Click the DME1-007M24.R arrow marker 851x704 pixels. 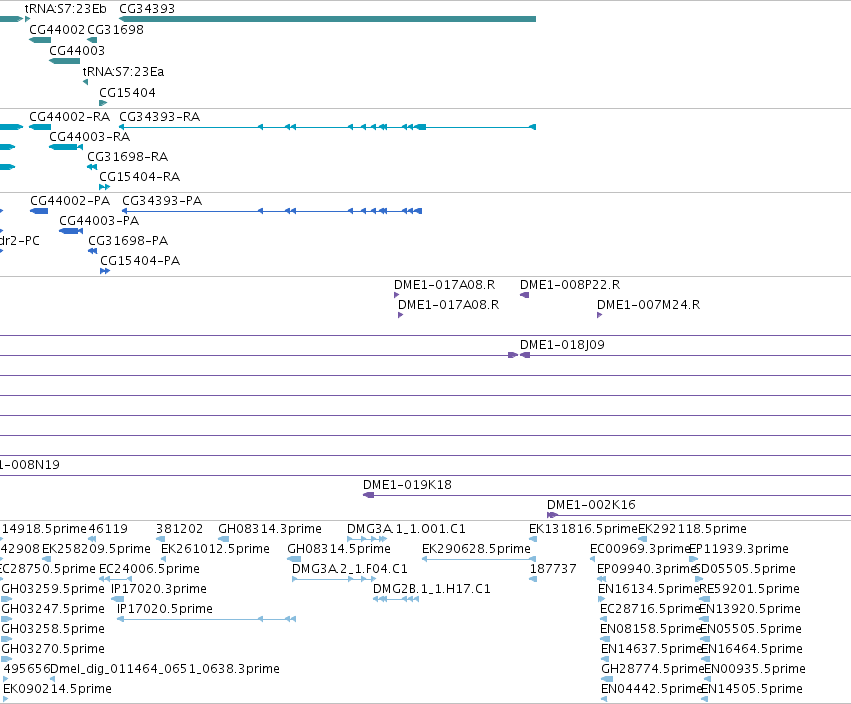click(x=600, y=315)
